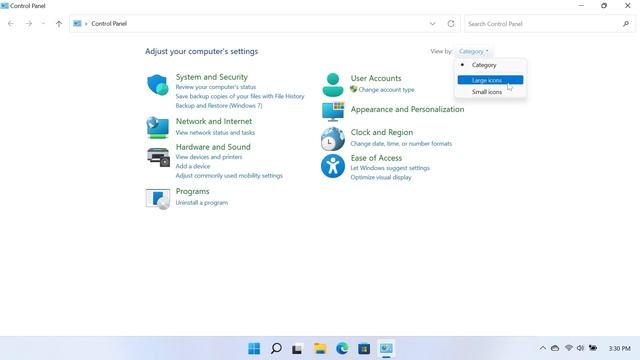Go back with the back arrow

11,24
